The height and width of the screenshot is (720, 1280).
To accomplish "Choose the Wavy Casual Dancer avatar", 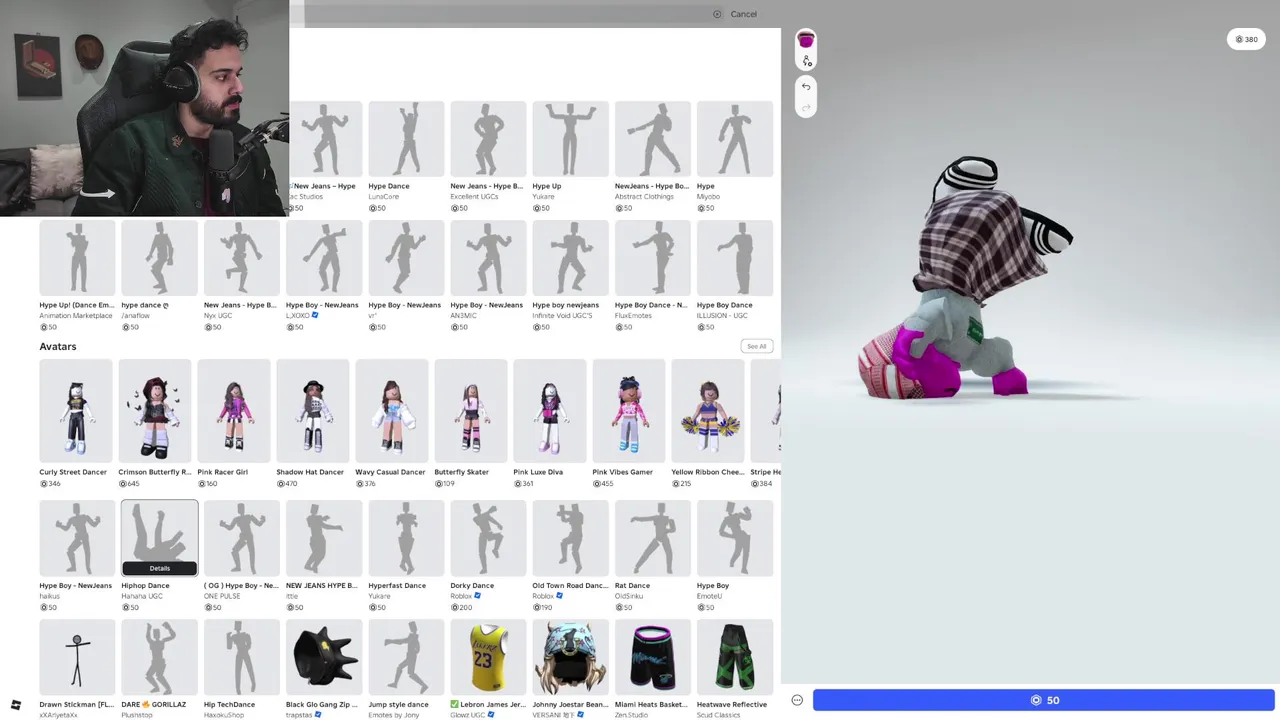I will tap(392, 424).
